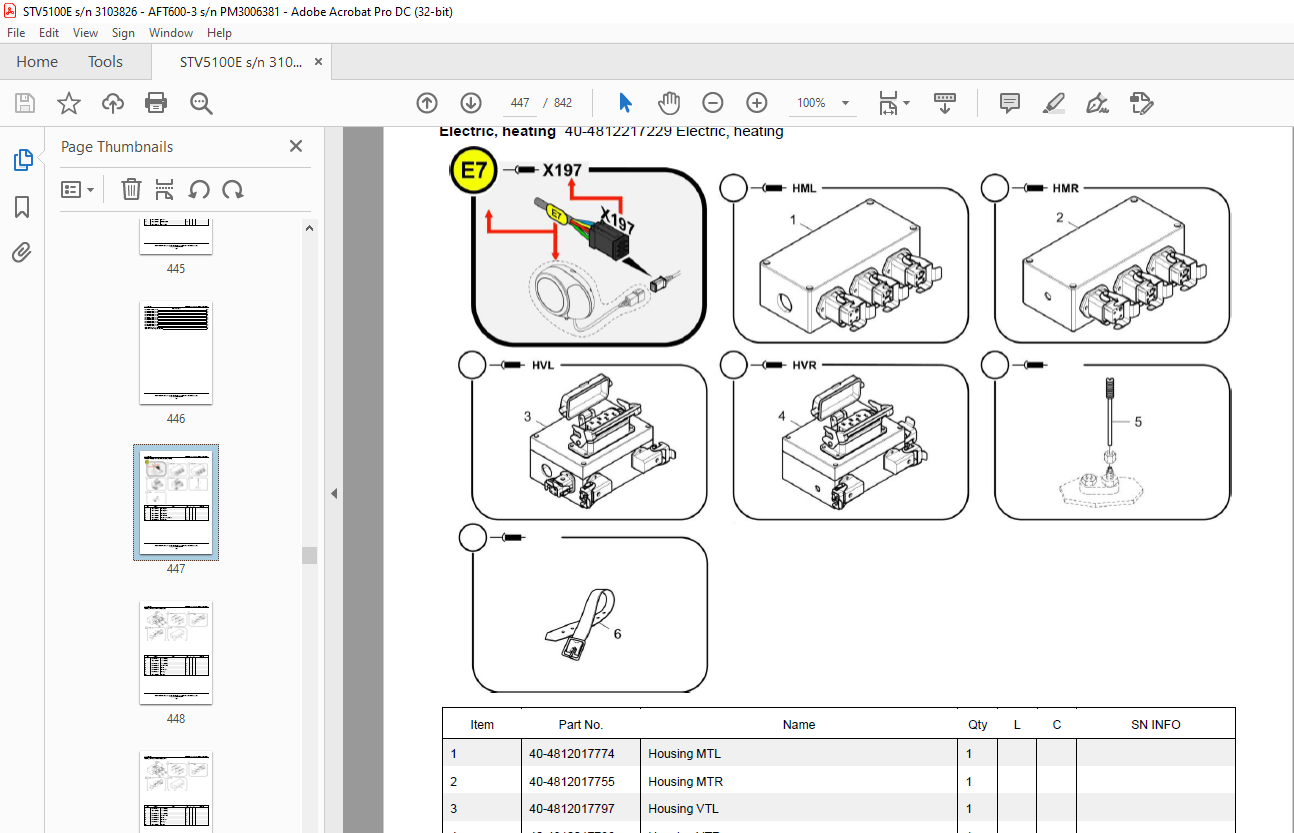
Task: Open the Bookmarks sidebar icon
Action: click(x=22, y=207)
